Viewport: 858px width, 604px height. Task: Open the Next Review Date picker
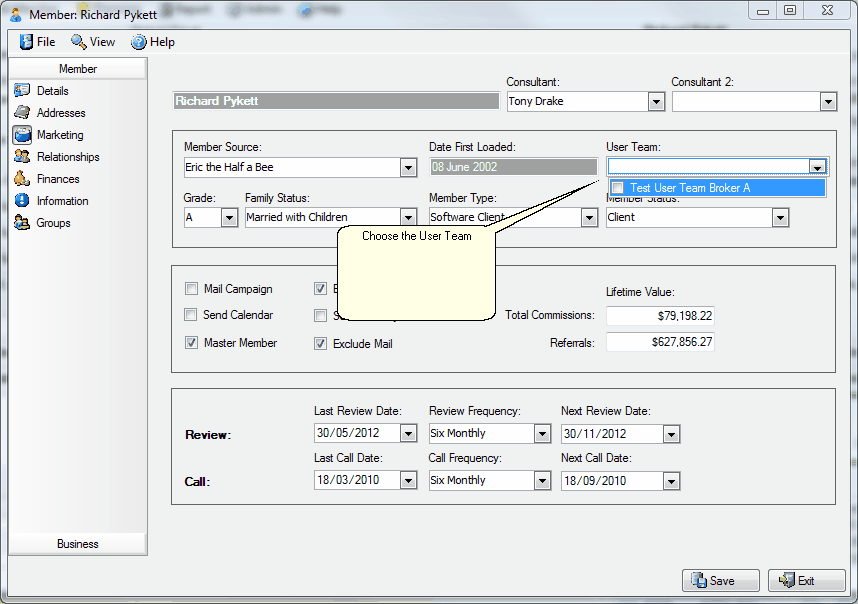pos(671,434)
